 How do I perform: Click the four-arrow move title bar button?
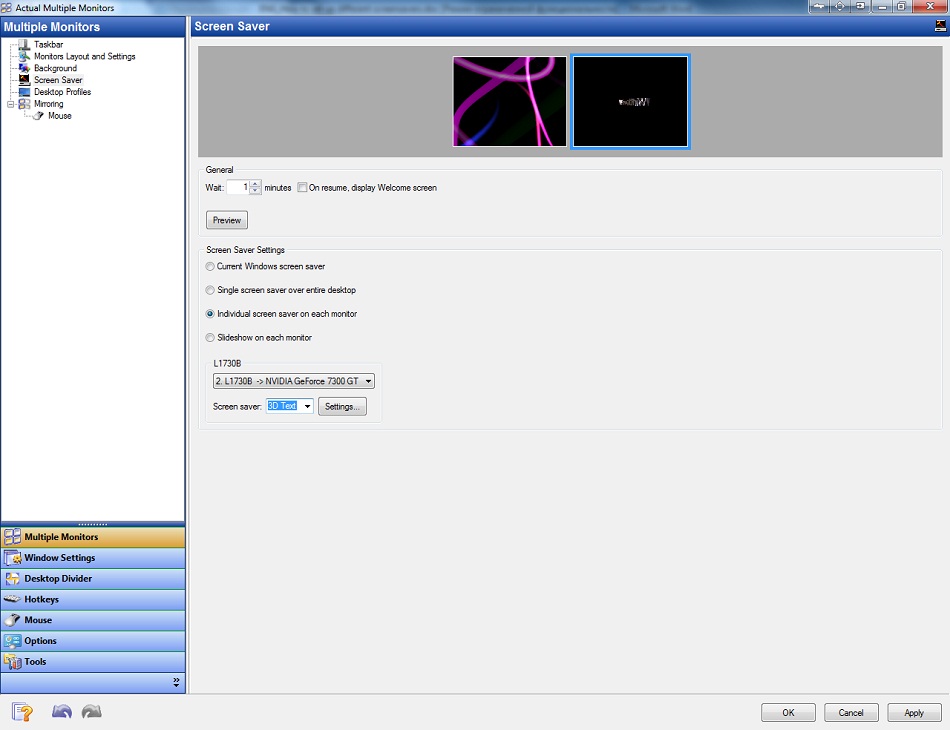tap(840, 6)
